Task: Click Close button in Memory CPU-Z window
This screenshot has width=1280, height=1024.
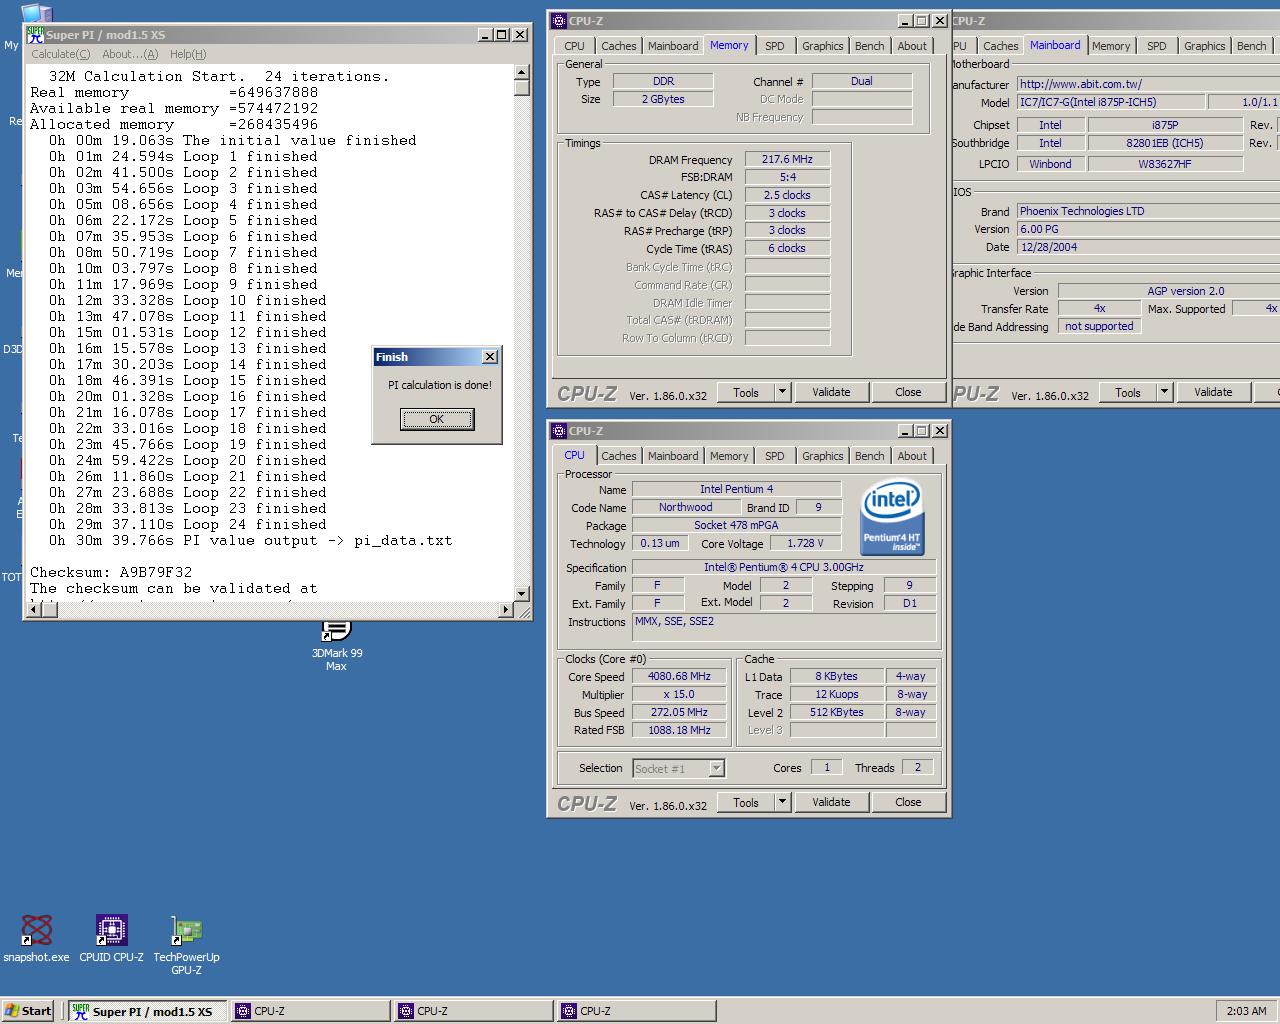Action: (x=908, y=392)
